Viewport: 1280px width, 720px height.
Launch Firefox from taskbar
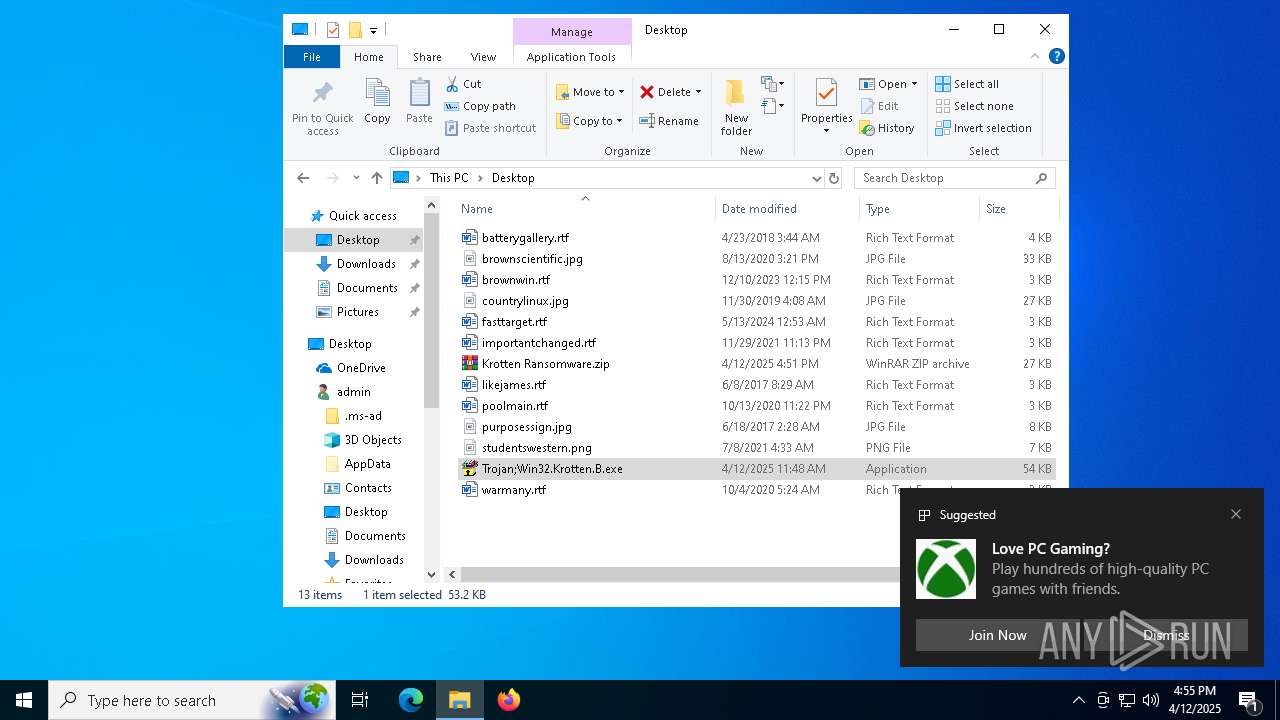(509, 700)
